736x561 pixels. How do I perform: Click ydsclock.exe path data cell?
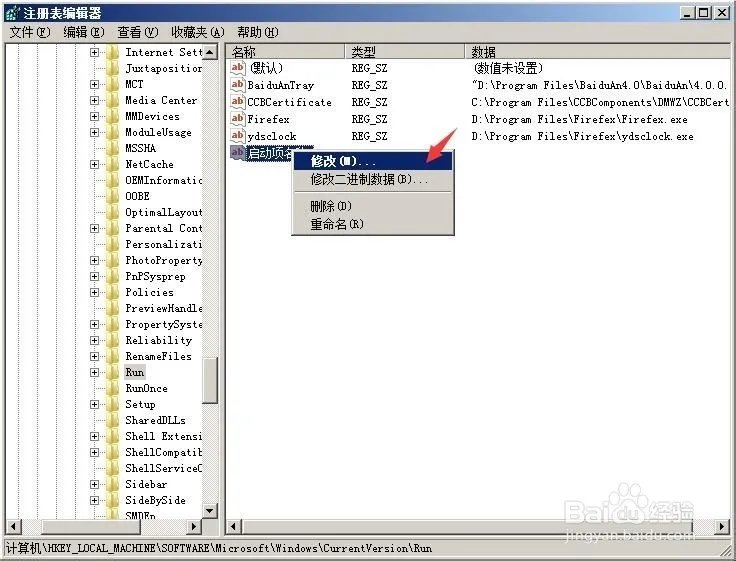click(582, 136)
